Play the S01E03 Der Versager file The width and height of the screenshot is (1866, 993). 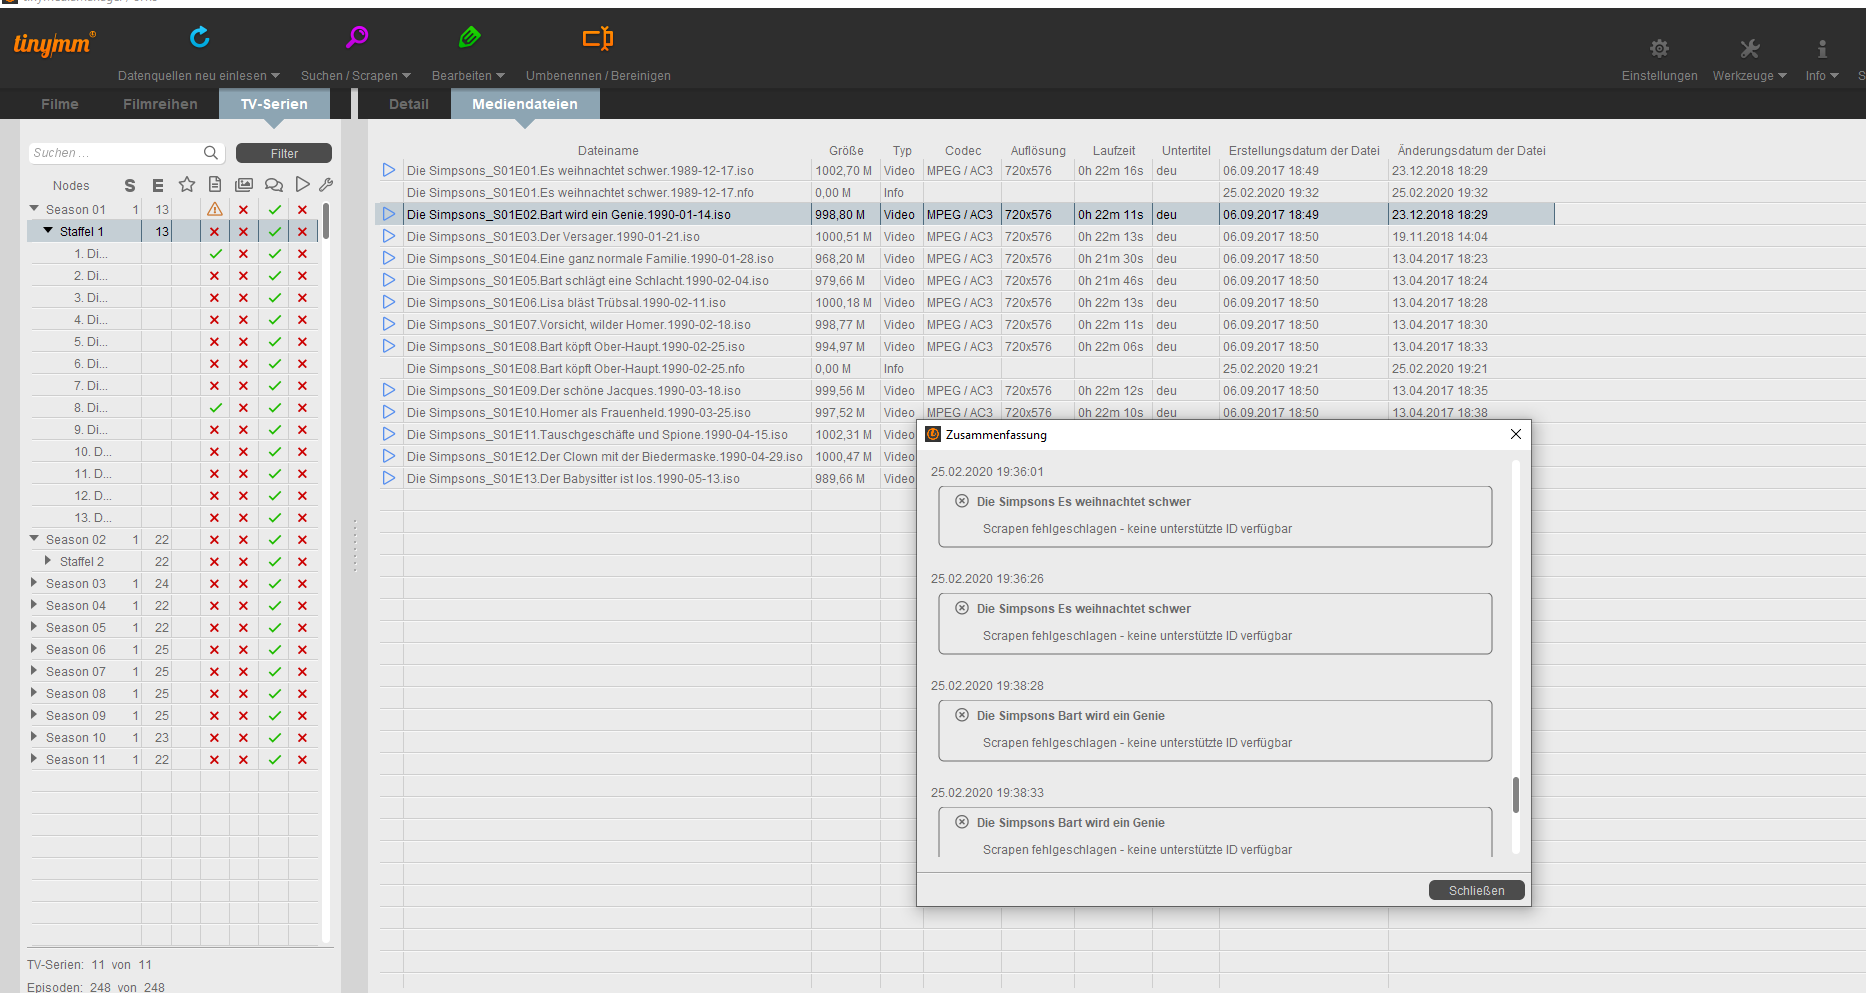click(x=389, y=236)
